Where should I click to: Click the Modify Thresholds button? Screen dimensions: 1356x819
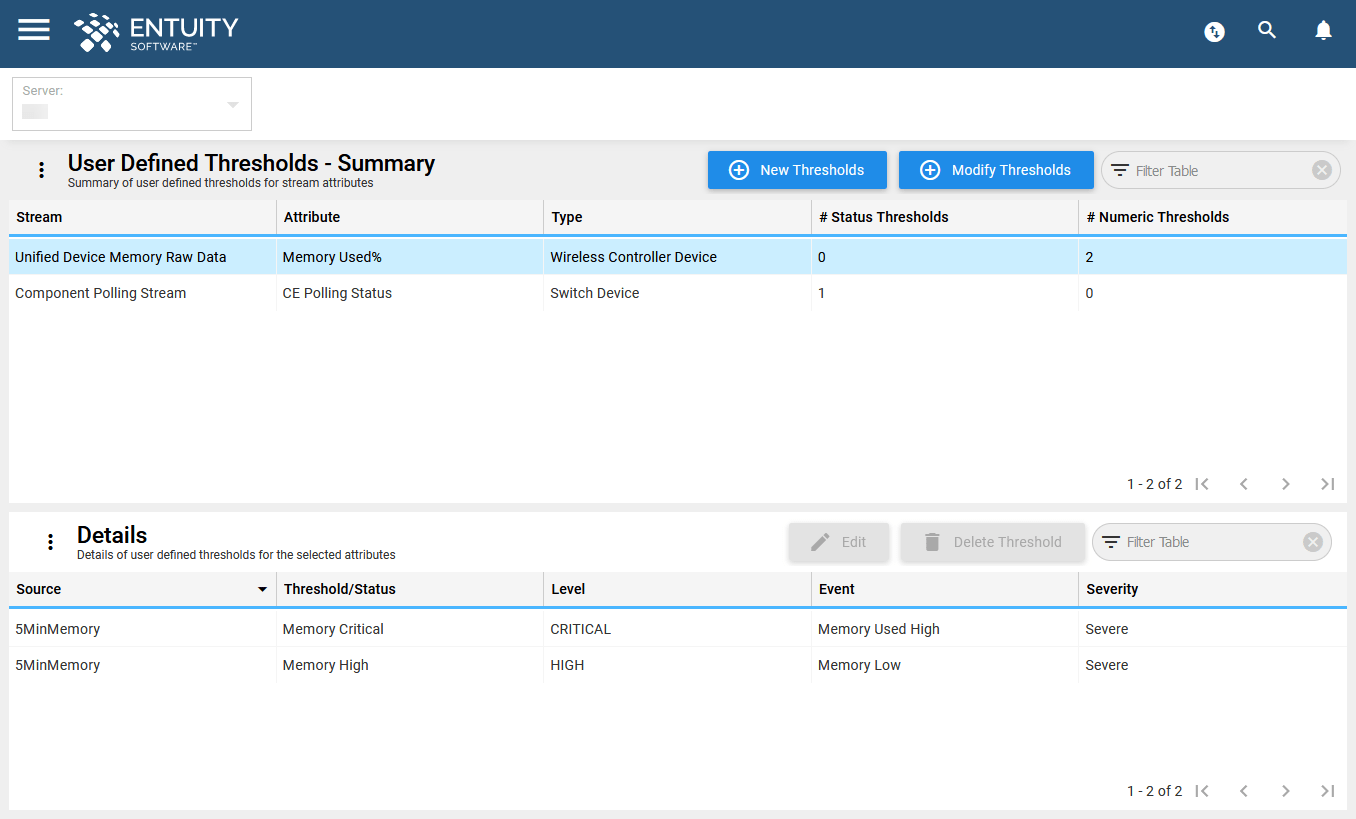point(996,170)
